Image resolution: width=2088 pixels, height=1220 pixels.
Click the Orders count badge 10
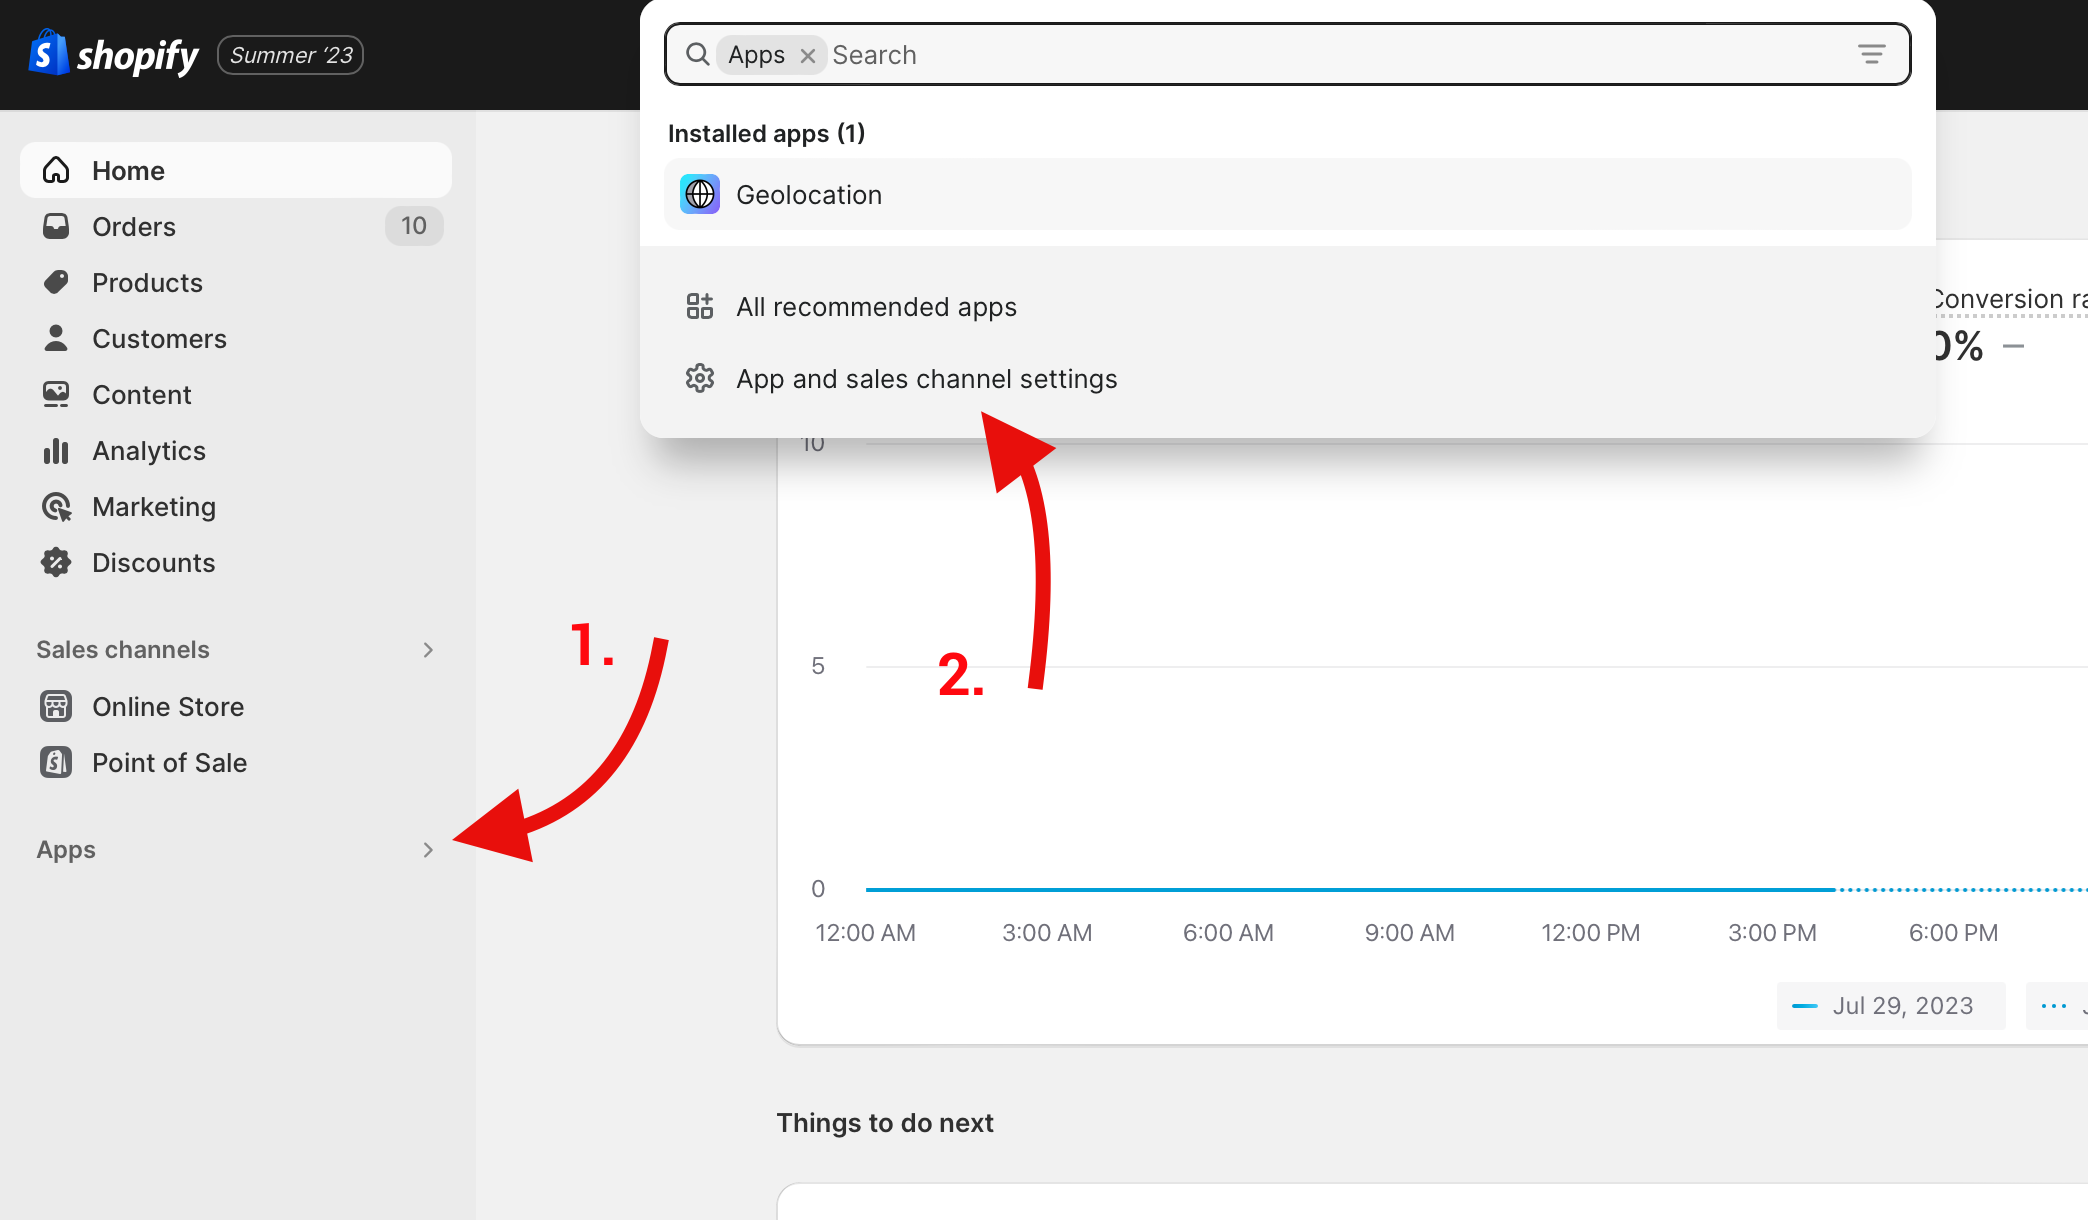414,226
